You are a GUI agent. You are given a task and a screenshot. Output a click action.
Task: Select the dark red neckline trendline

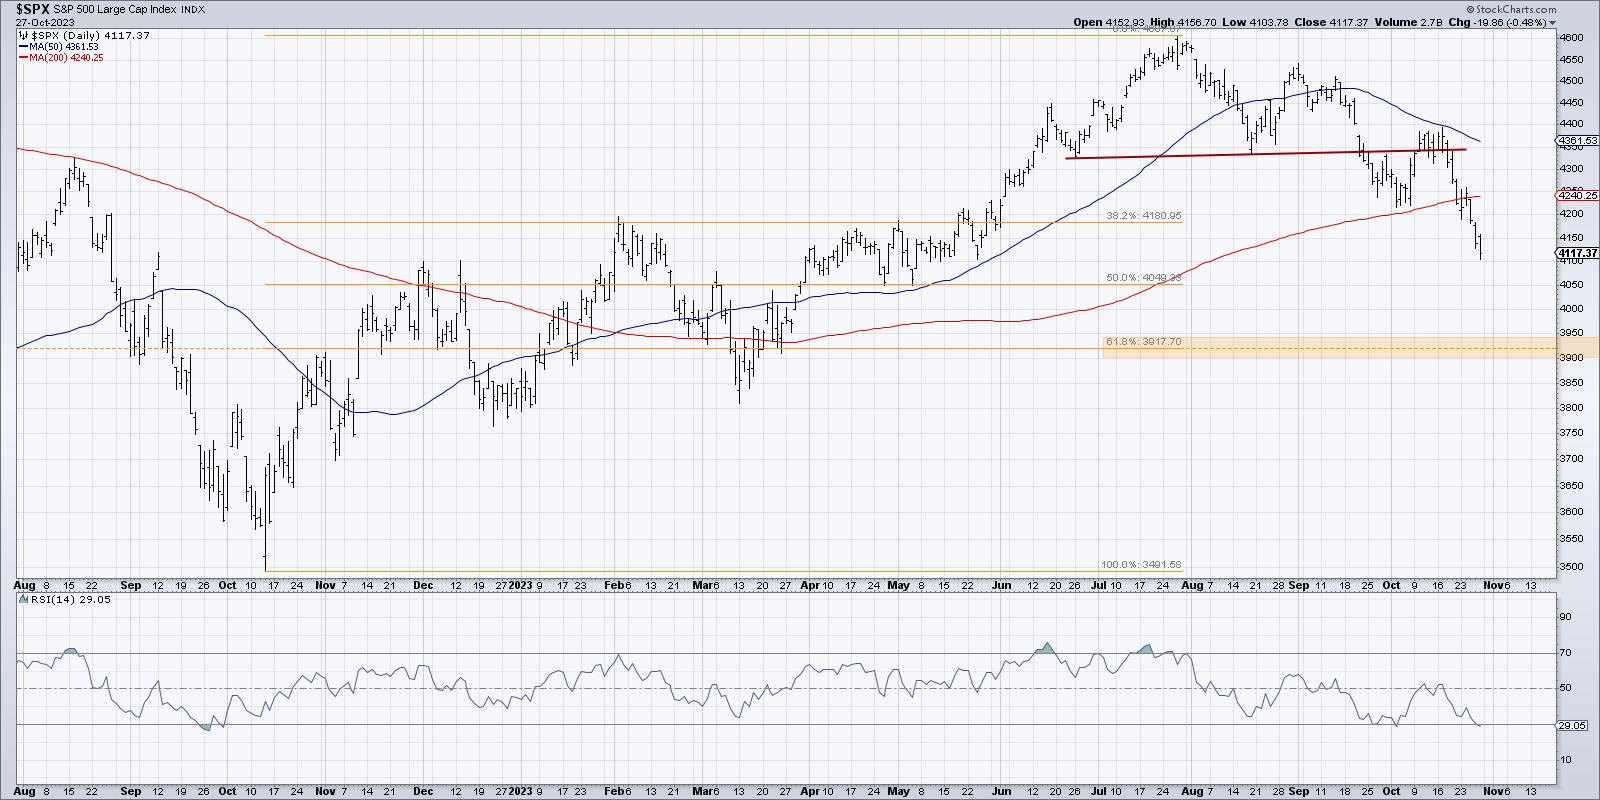(1265, 153)
